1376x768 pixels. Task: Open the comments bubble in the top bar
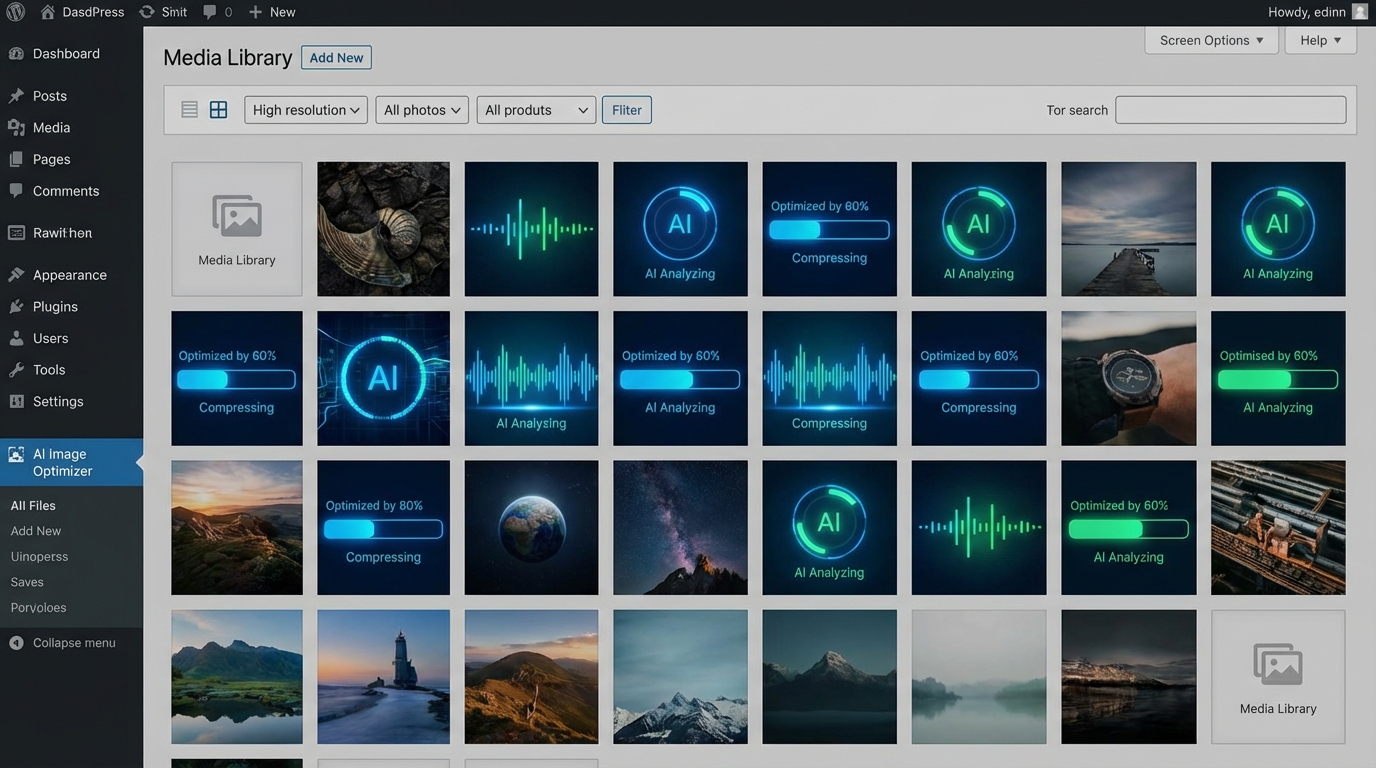pos(211,11)
